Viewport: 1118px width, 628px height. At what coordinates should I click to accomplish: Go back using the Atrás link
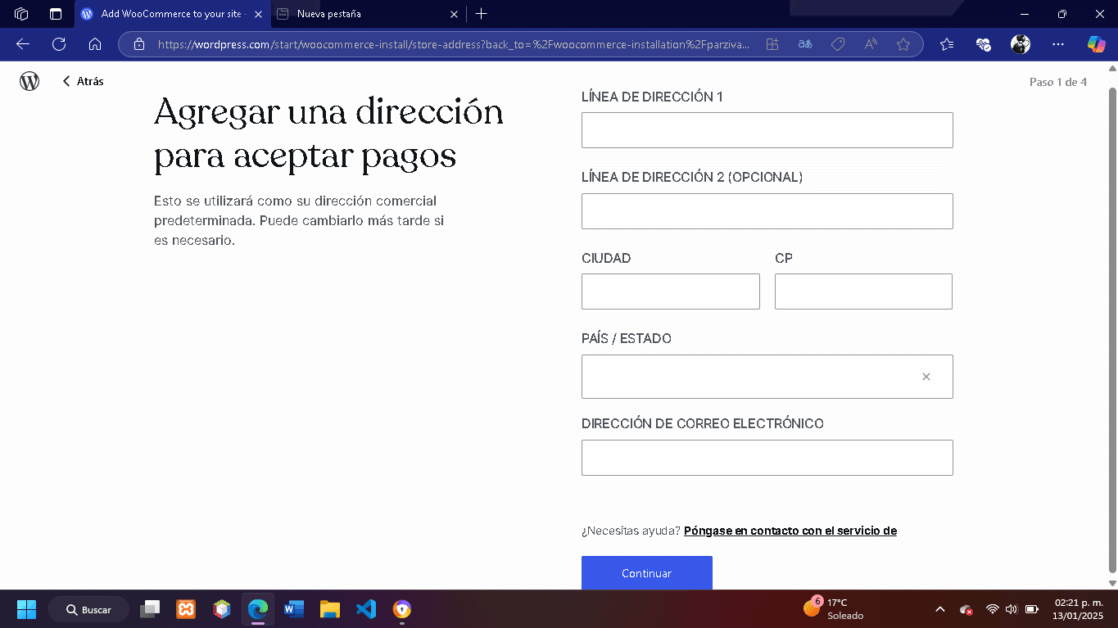[x=83, y=81]
